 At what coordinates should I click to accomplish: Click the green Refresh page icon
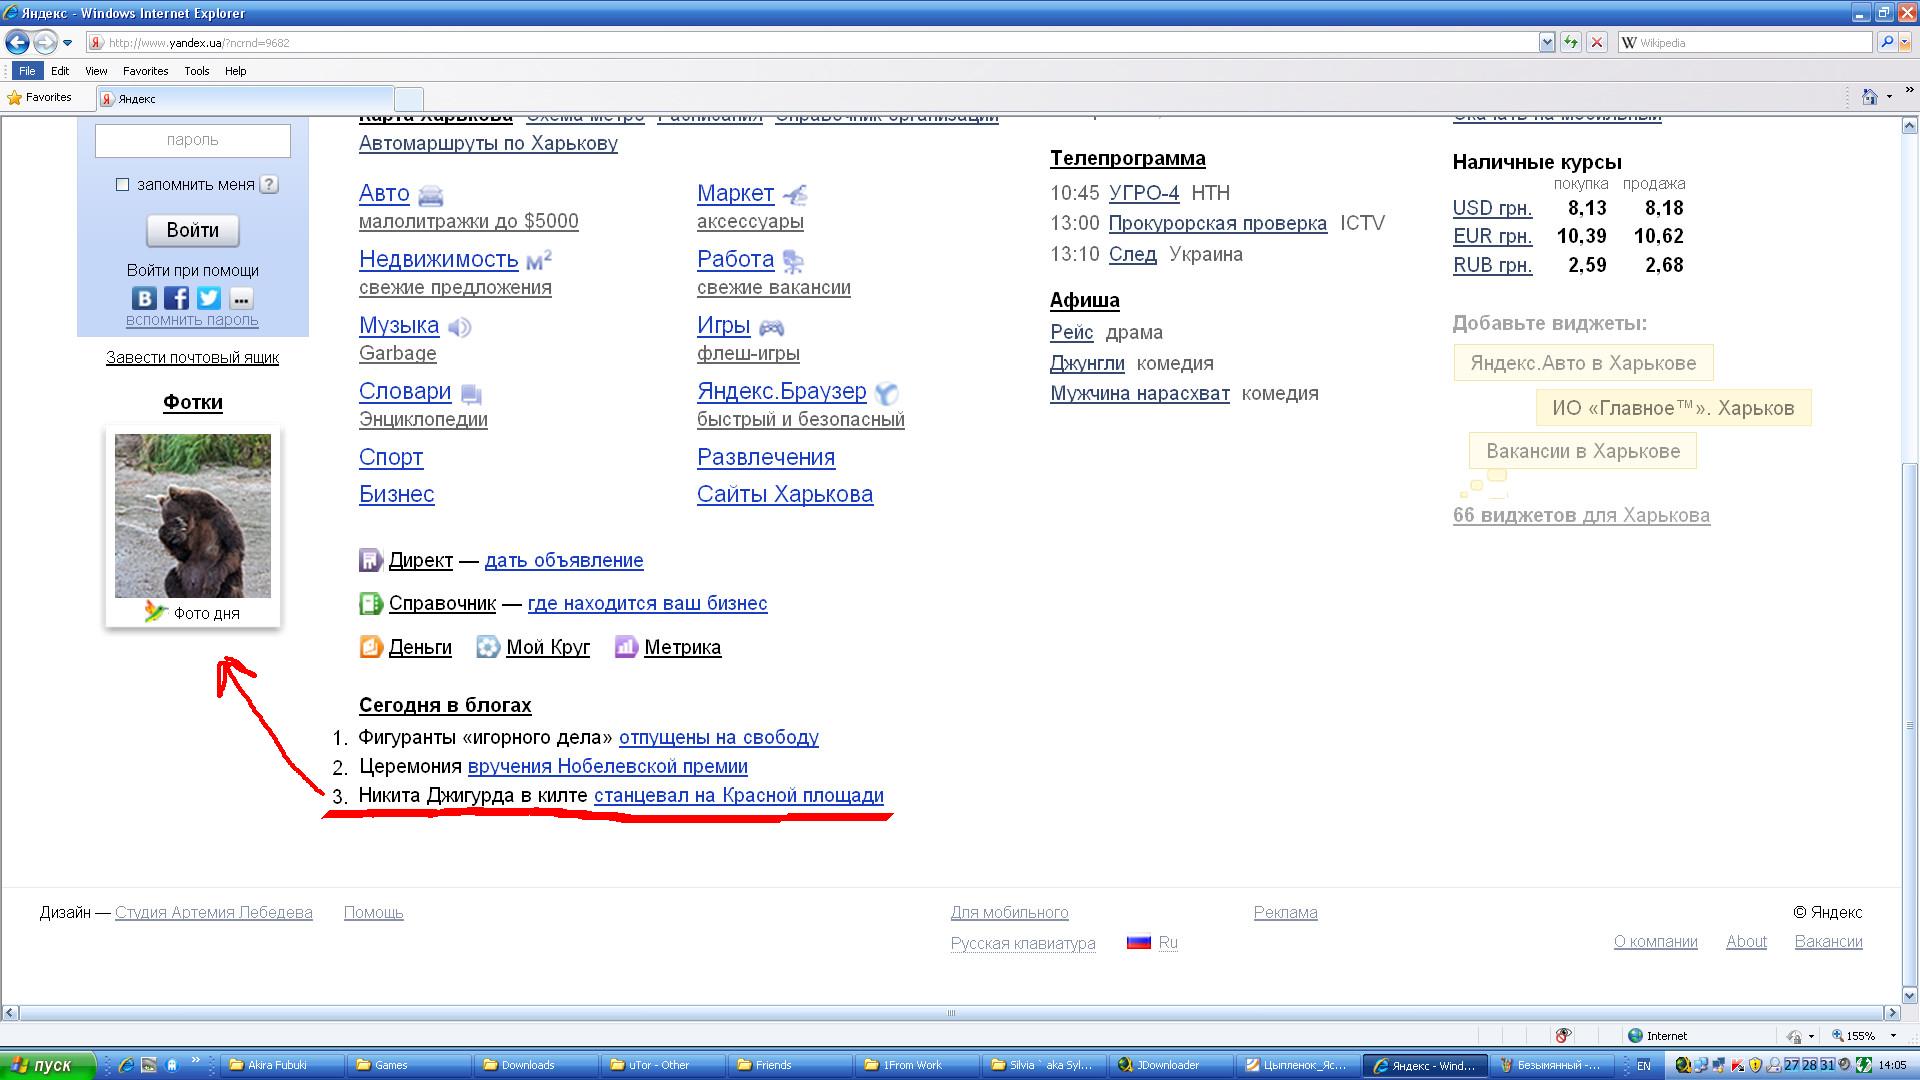coord(1571,43)
